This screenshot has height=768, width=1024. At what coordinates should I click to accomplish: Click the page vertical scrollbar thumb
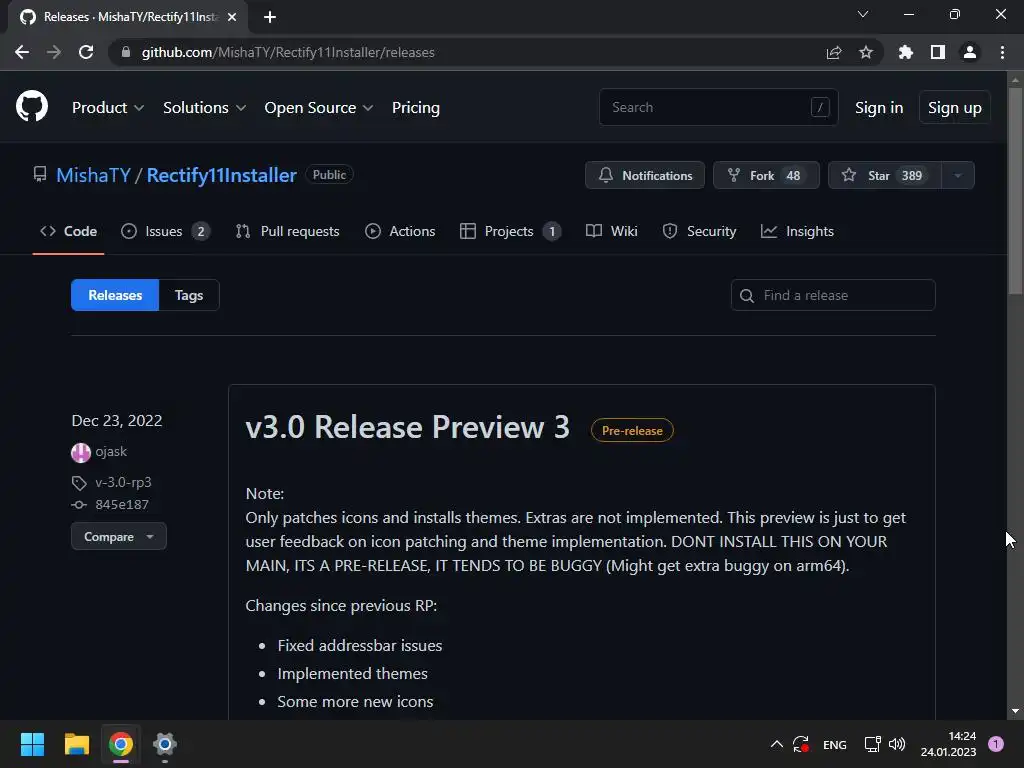coord(1015,190)
